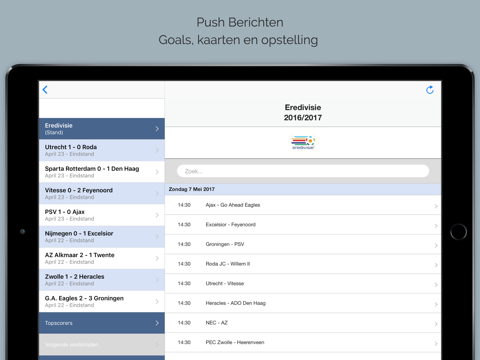Chevron for Groningen - PSV fixture
The width and height of the screenshot is (480, 360).
(x=436, y=246)
